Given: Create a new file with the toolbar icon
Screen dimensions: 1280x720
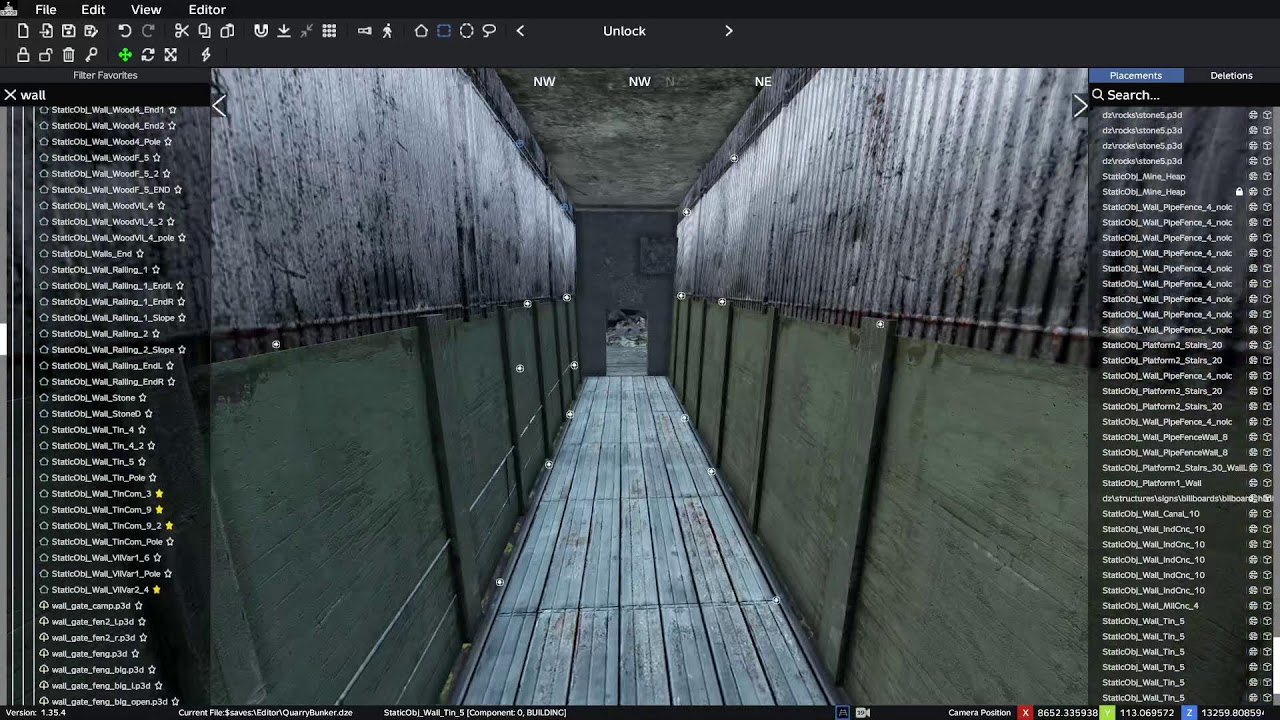Looking at the screenshot, I should [23, 31].
